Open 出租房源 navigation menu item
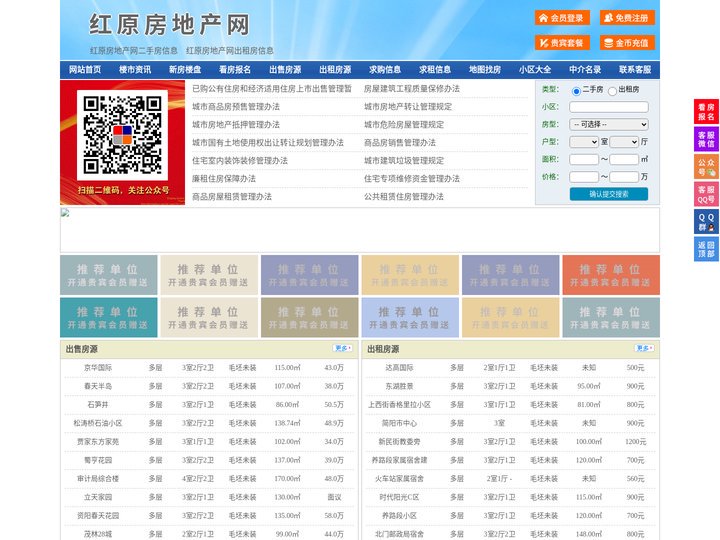Viewport: 720px width, 540px height. tap(335, 70)
